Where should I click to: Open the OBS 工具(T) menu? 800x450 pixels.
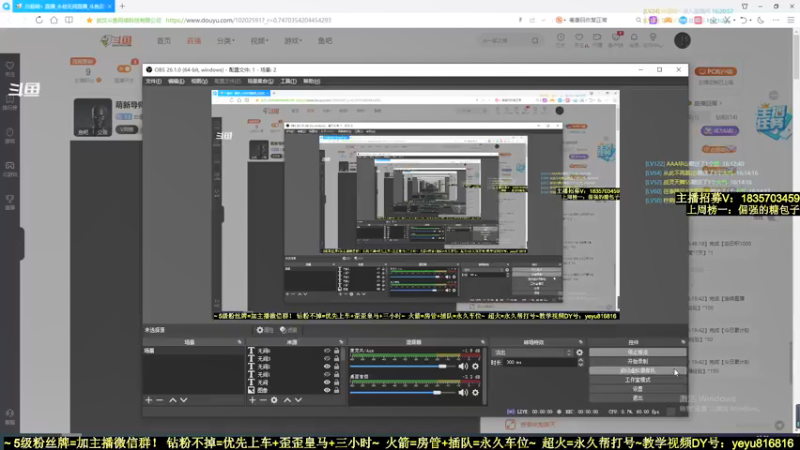(288, 81)
